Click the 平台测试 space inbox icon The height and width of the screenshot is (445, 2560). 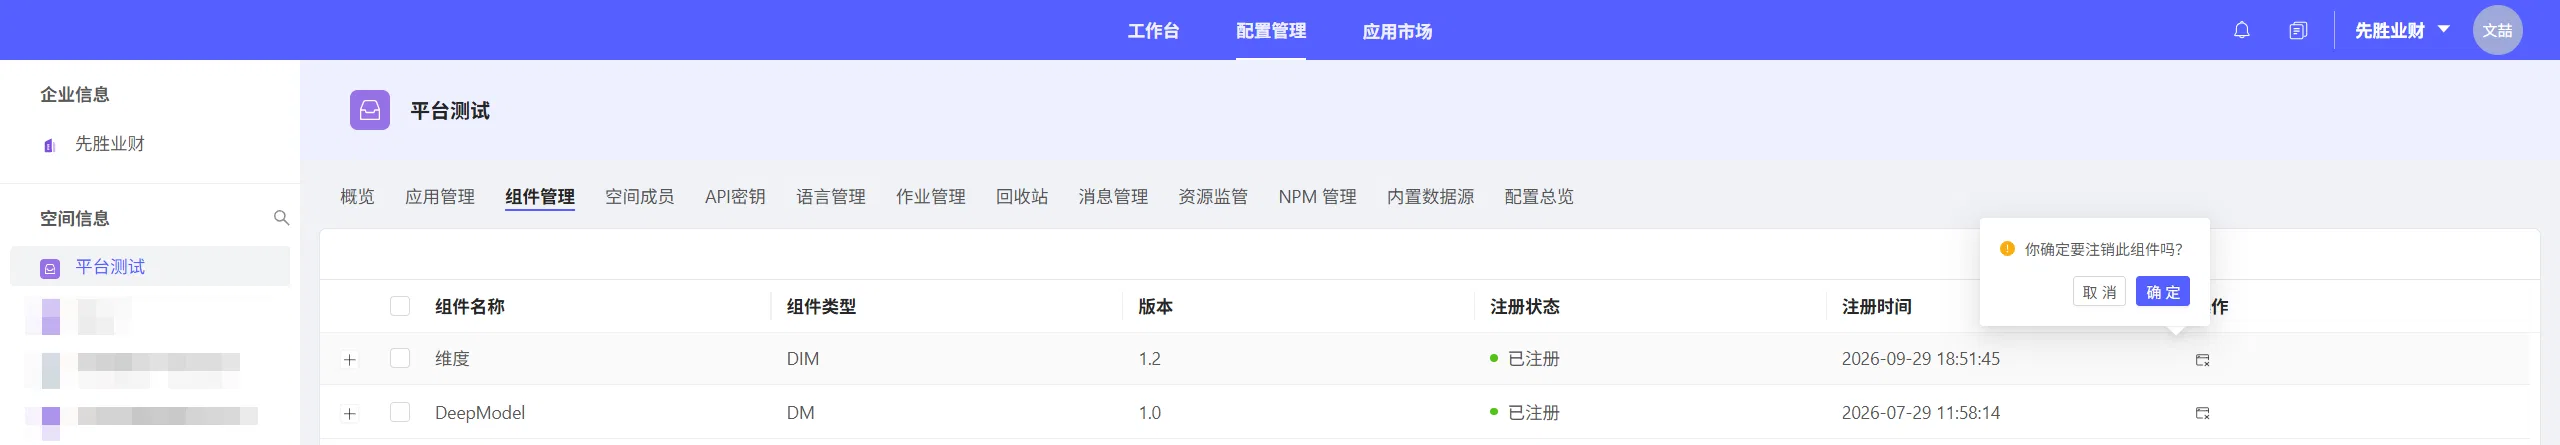pos(370,110)
